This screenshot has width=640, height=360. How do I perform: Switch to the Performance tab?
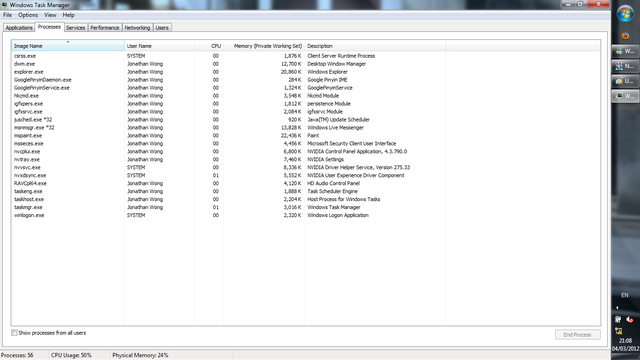pyautogui.click(x=104, y=28)
